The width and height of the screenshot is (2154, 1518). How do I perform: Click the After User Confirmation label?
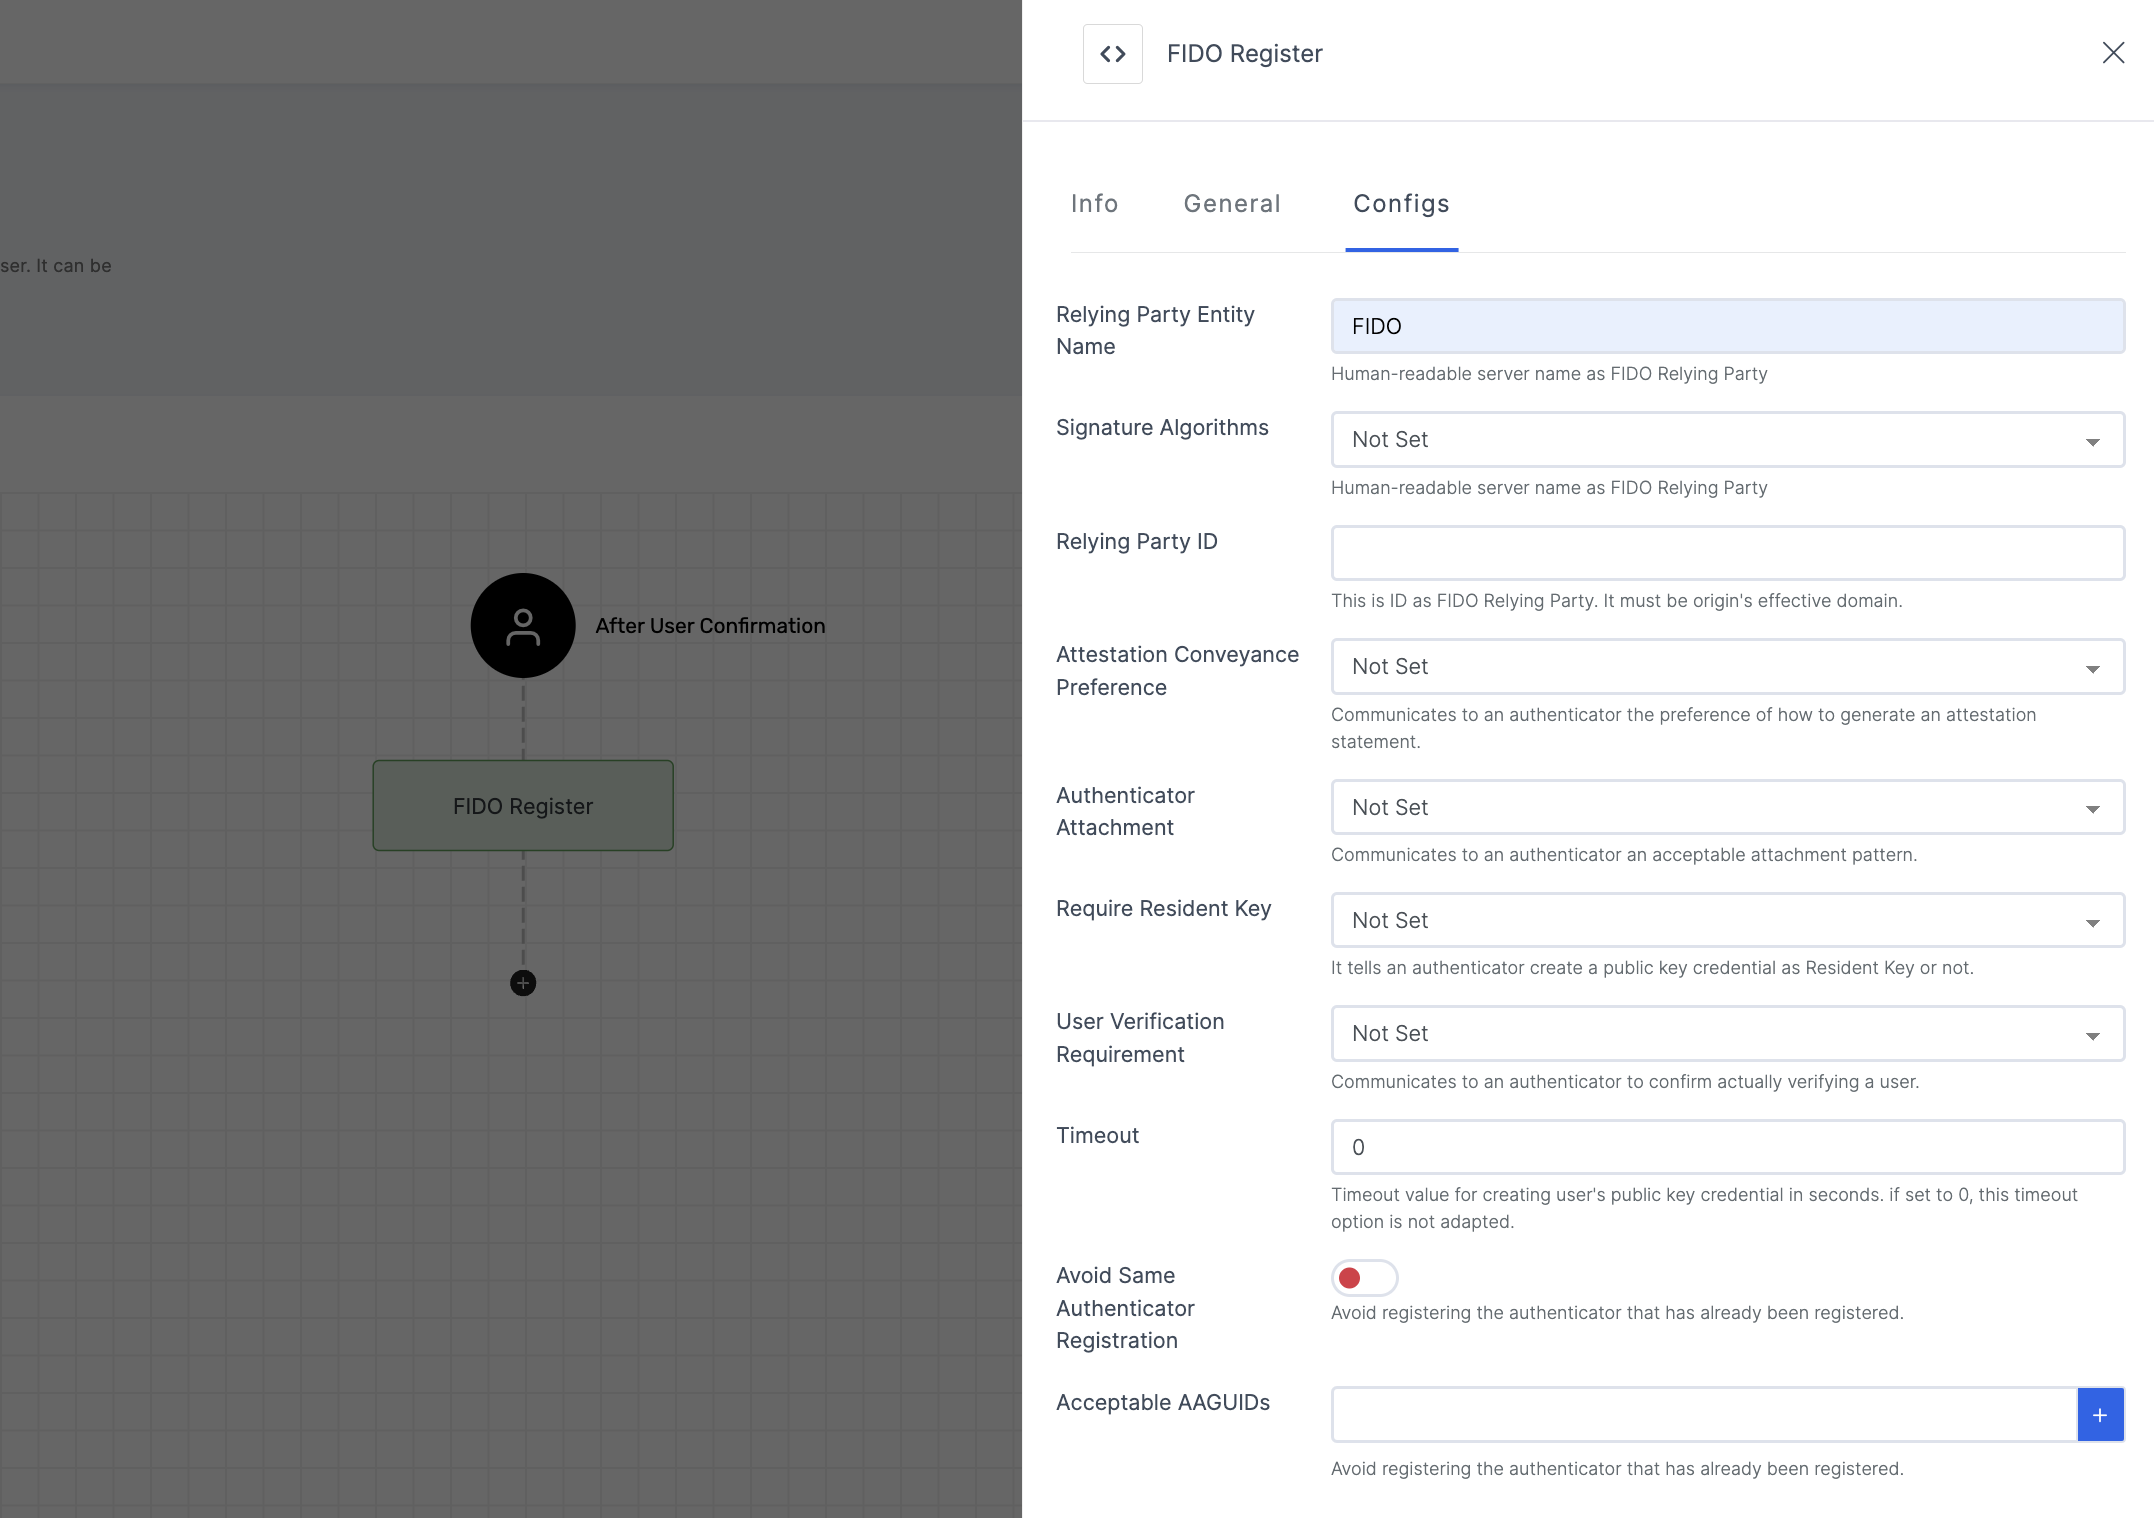[710, 626]
